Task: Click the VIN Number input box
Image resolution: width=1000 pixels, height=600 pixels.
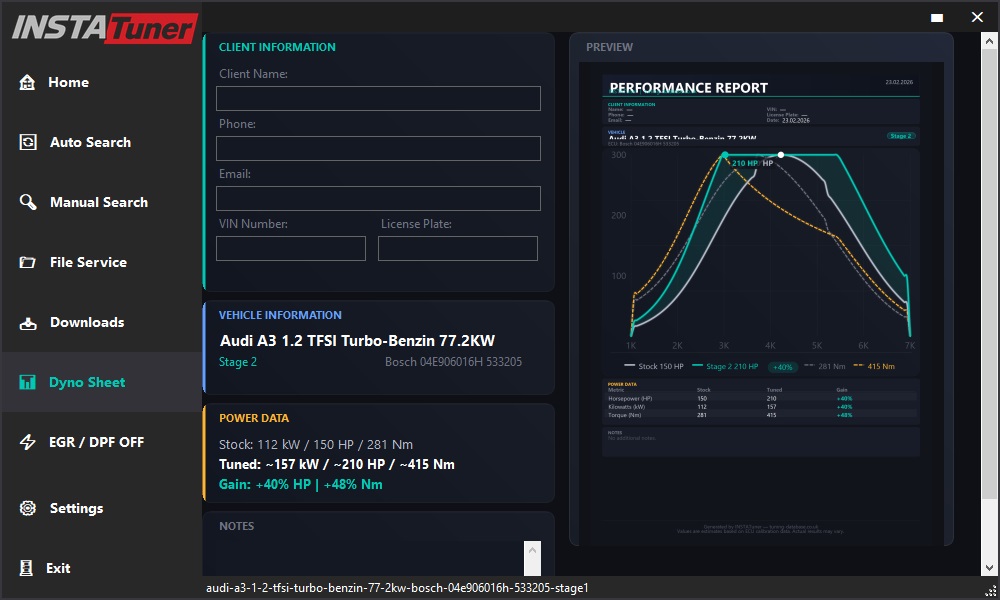Action: [290, 248]
